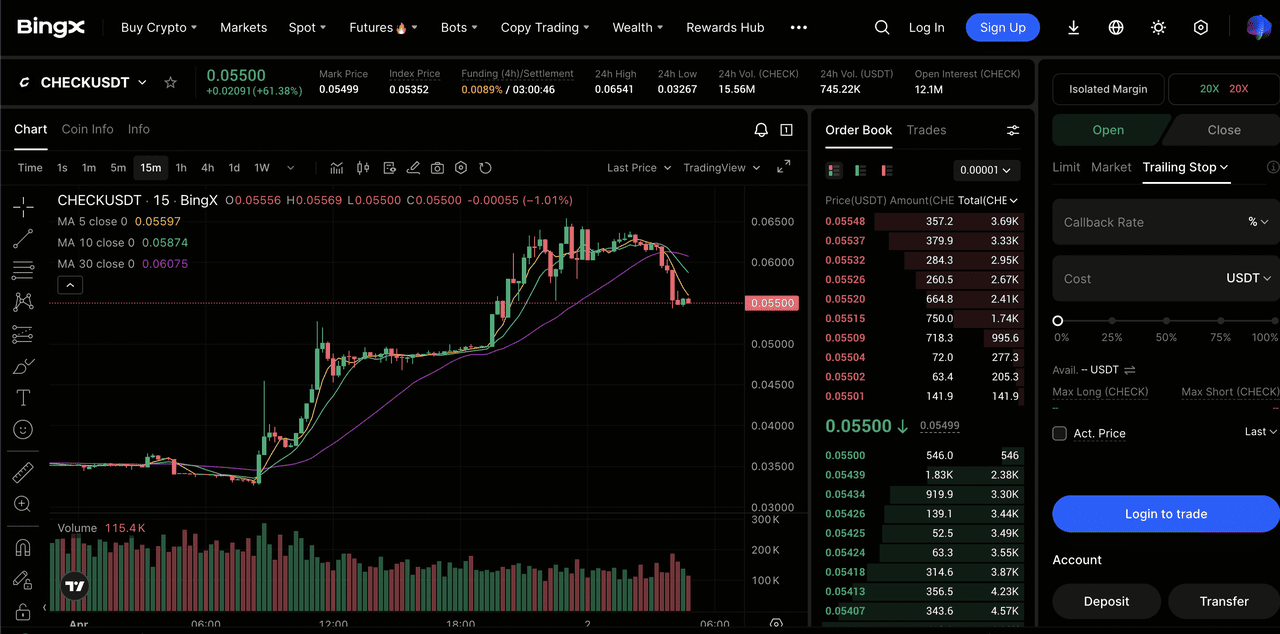Image resolution: width=1280 pixels, height=634 pixels.
Task: Enable the Act. Price checkbox
Action: (x=1060, y=433)
